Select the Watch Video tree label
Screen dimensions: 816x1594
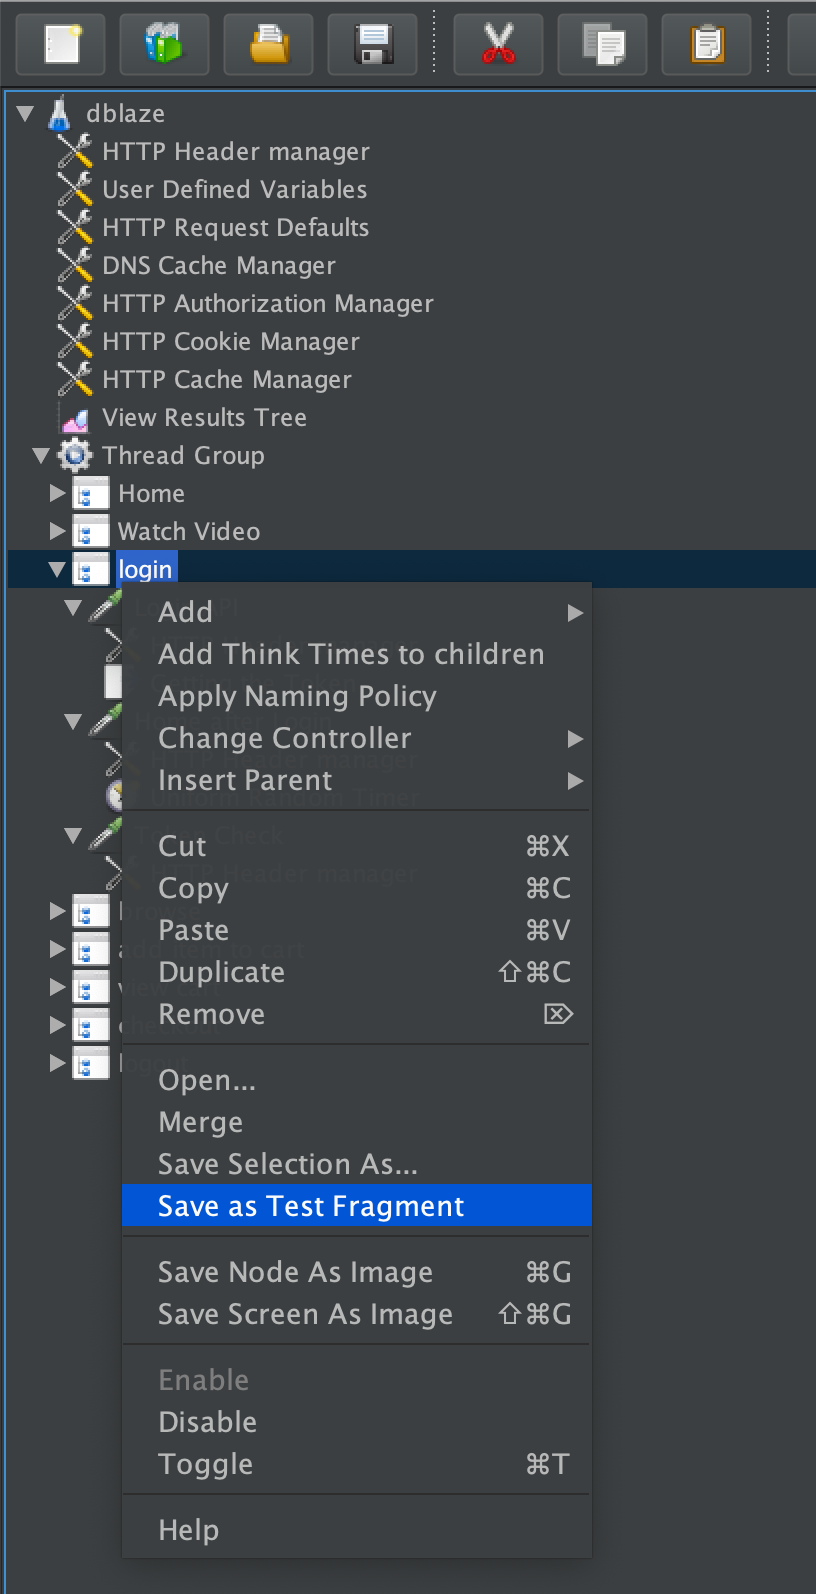(x=189, y=532)
